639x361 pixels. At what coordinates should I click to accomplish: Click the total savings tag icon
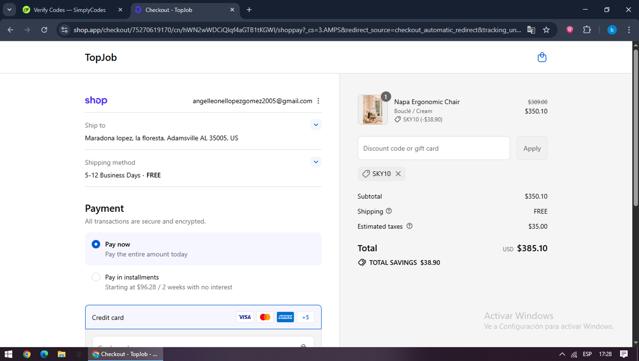361,262
